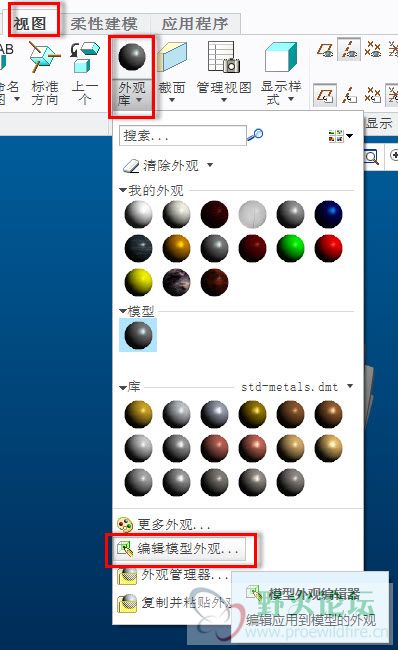Toggle plane display in top ribbon row

click(x=325, y=50)
